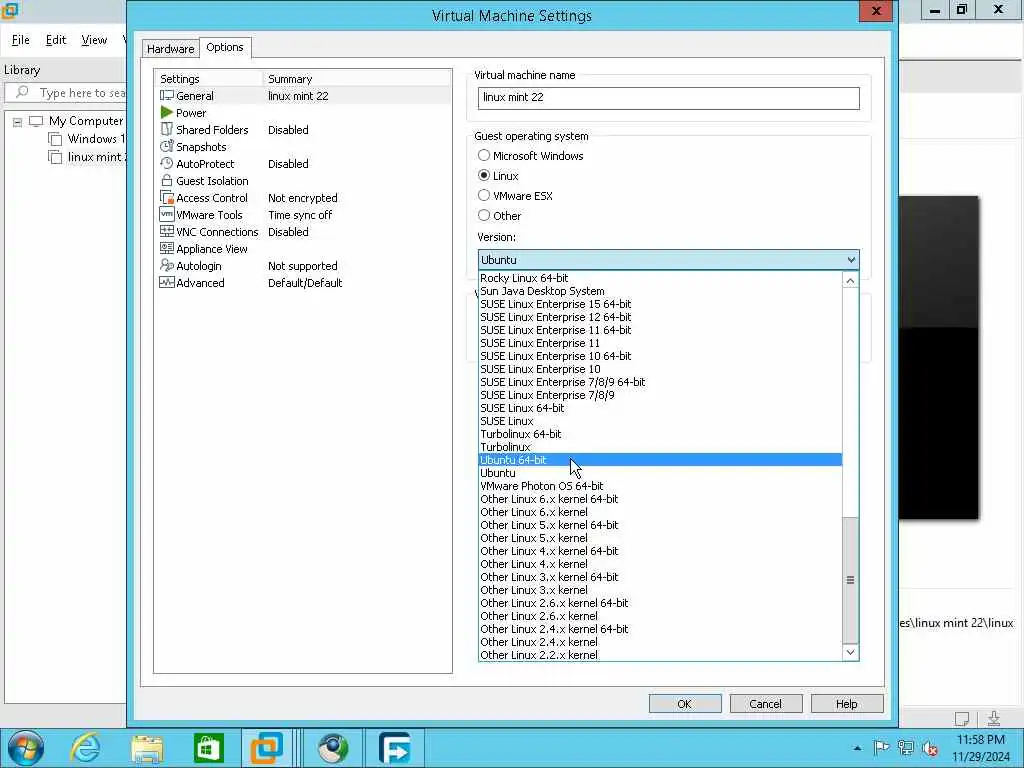This screenshot has width=1024, height=768.
Task: Open Internet Explorer from the taskbar
Action: pos(86,748)
